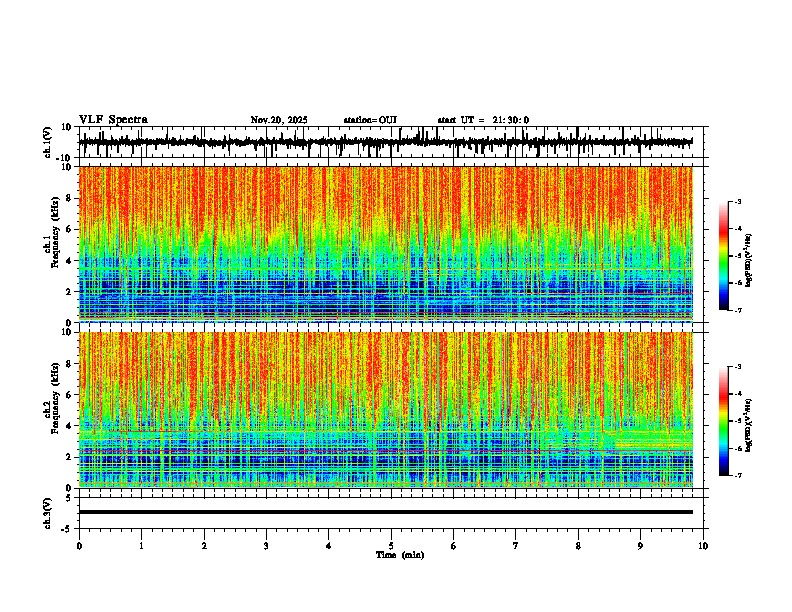Select the "Time (min)" x-axis title
792x612 pixels.
(400, 555)
